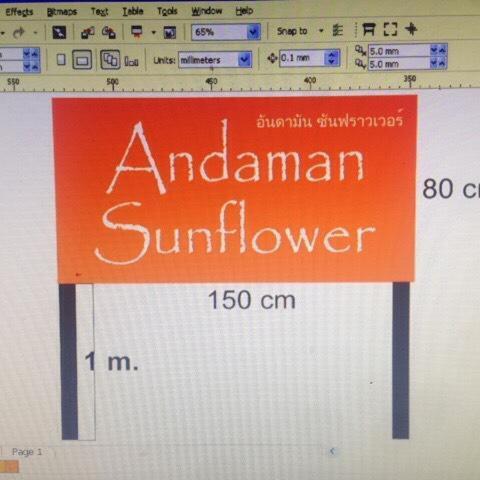The image size is (480, 480).
Task: Click the Export icon
Action: point(109,32)
